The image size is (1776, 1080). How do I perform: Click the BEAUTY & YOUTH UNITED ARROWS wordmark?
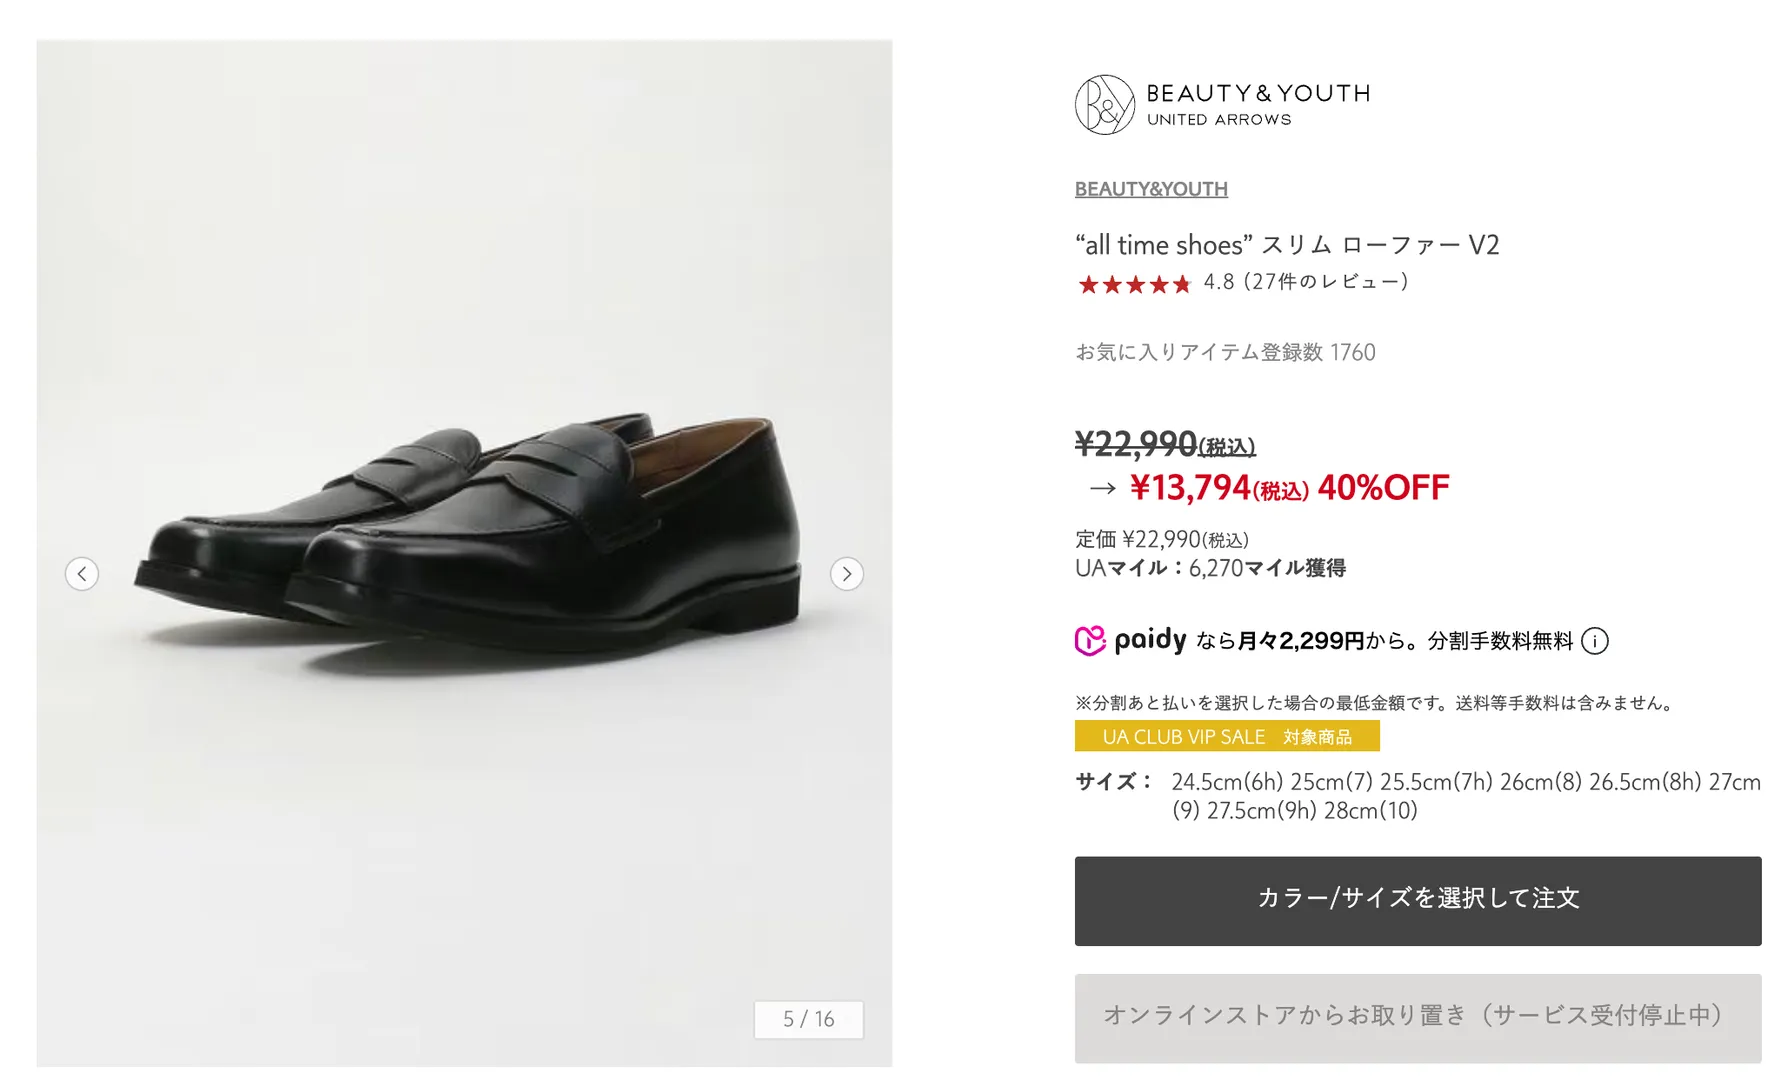click(x=1257, y=104)
